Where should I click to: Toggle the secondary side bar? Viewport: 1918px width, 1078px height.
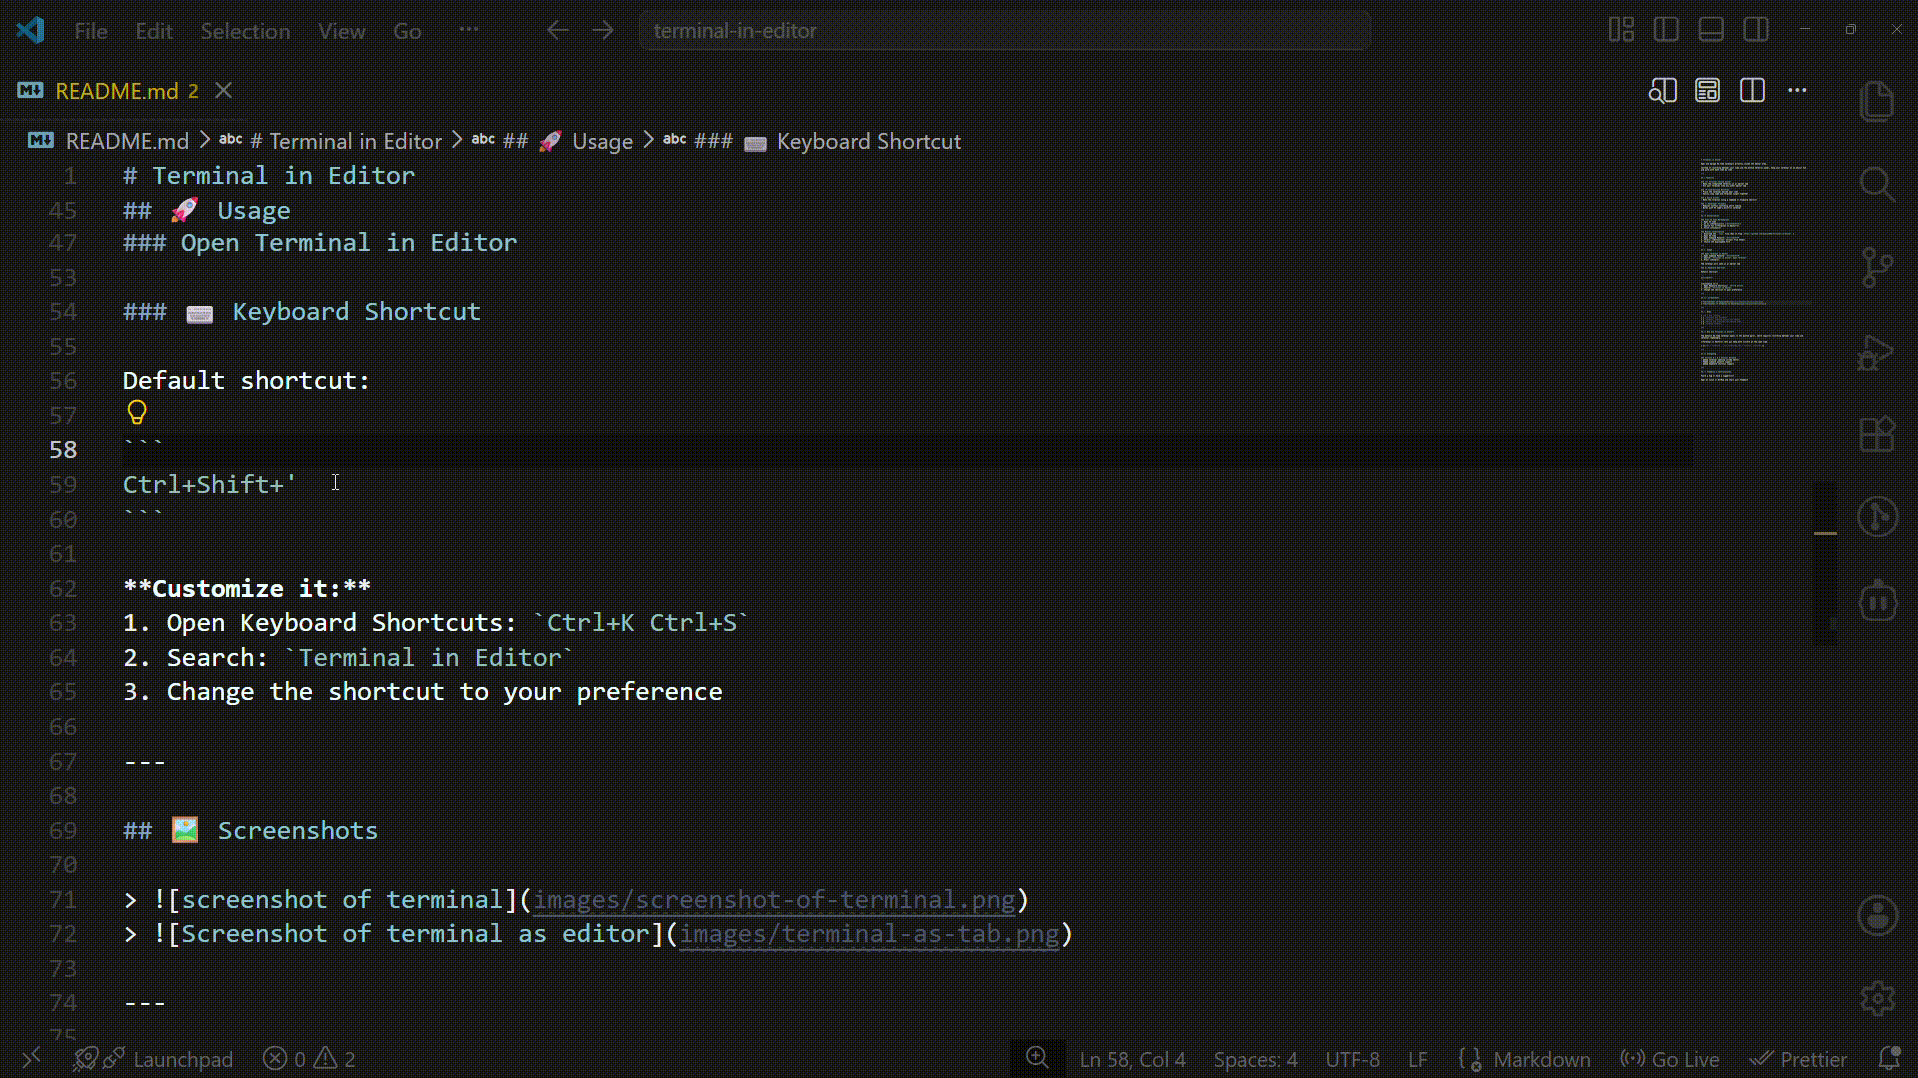(x=1756, y=30)
